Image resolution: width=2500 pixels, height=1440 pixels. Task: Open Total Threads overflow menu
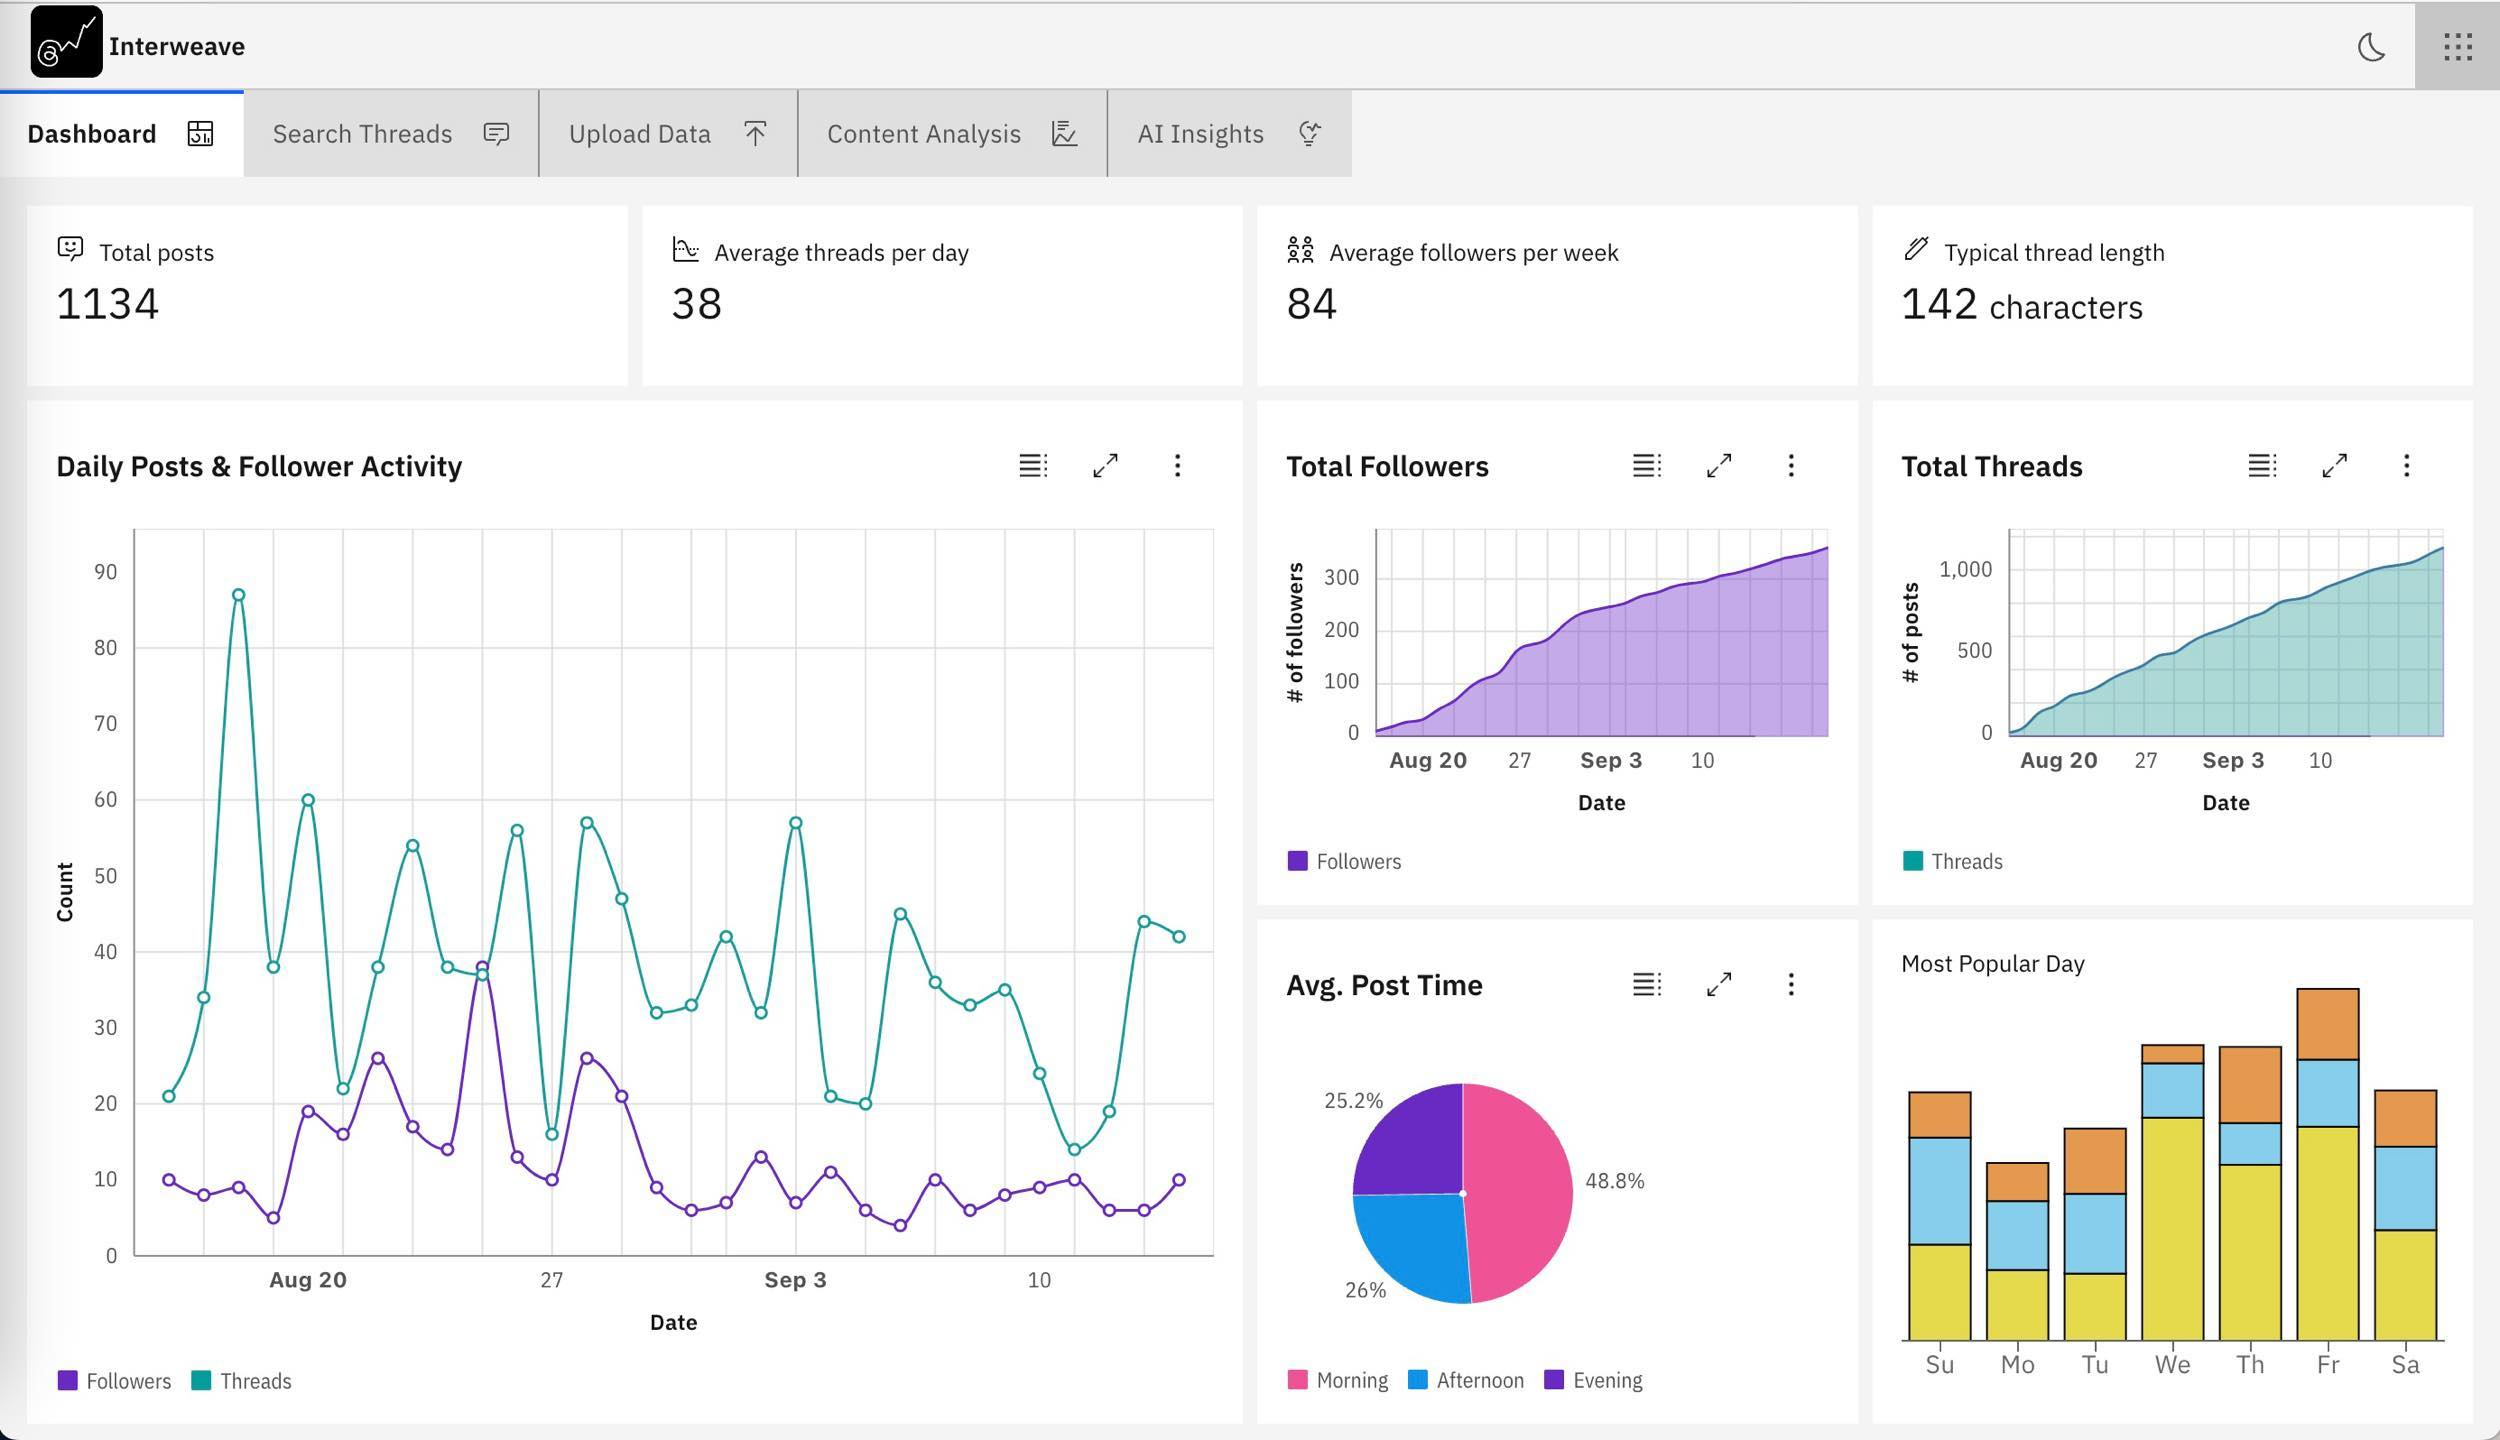coord(2406,466)
